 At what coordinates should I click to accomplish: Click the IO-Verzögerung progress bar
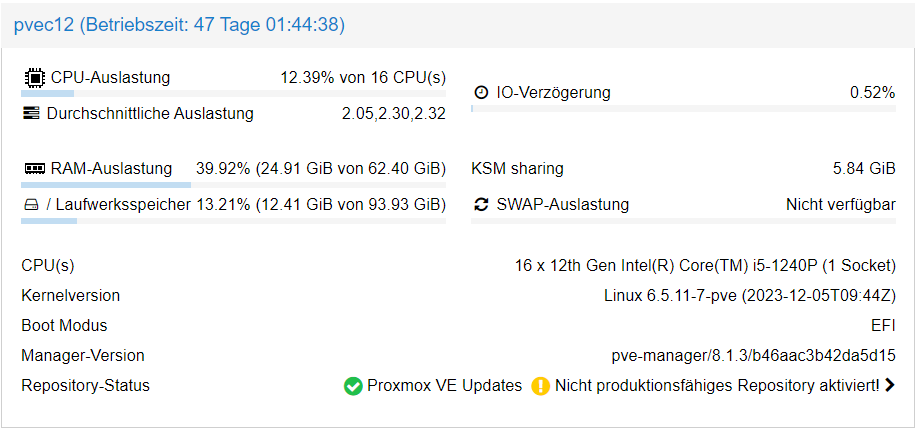pyautogui.click(x=683, y=109)
